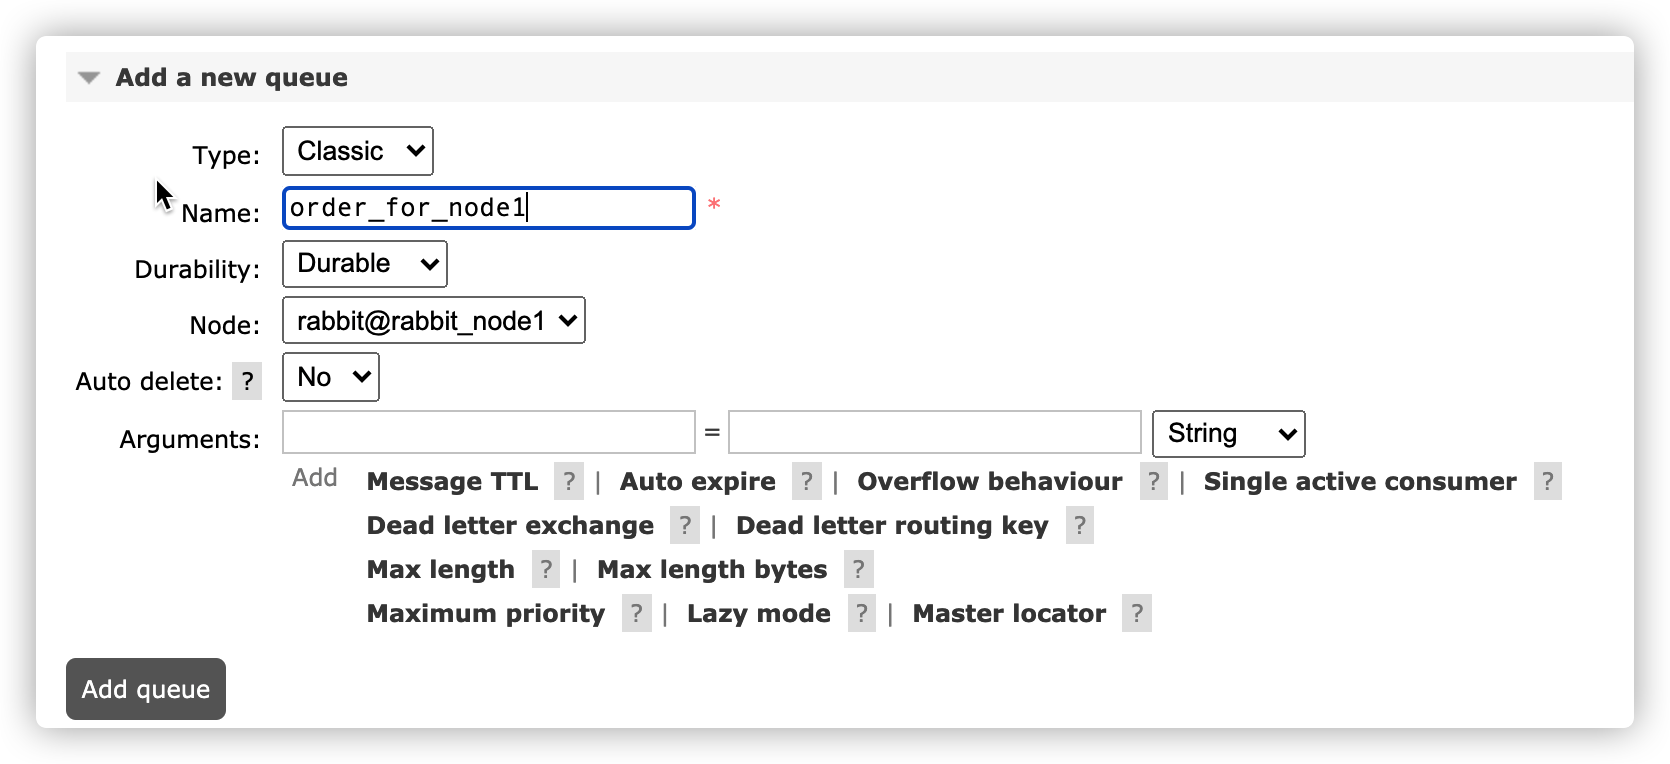Click help icon next to Auto delete

click(x=247, y=381)
